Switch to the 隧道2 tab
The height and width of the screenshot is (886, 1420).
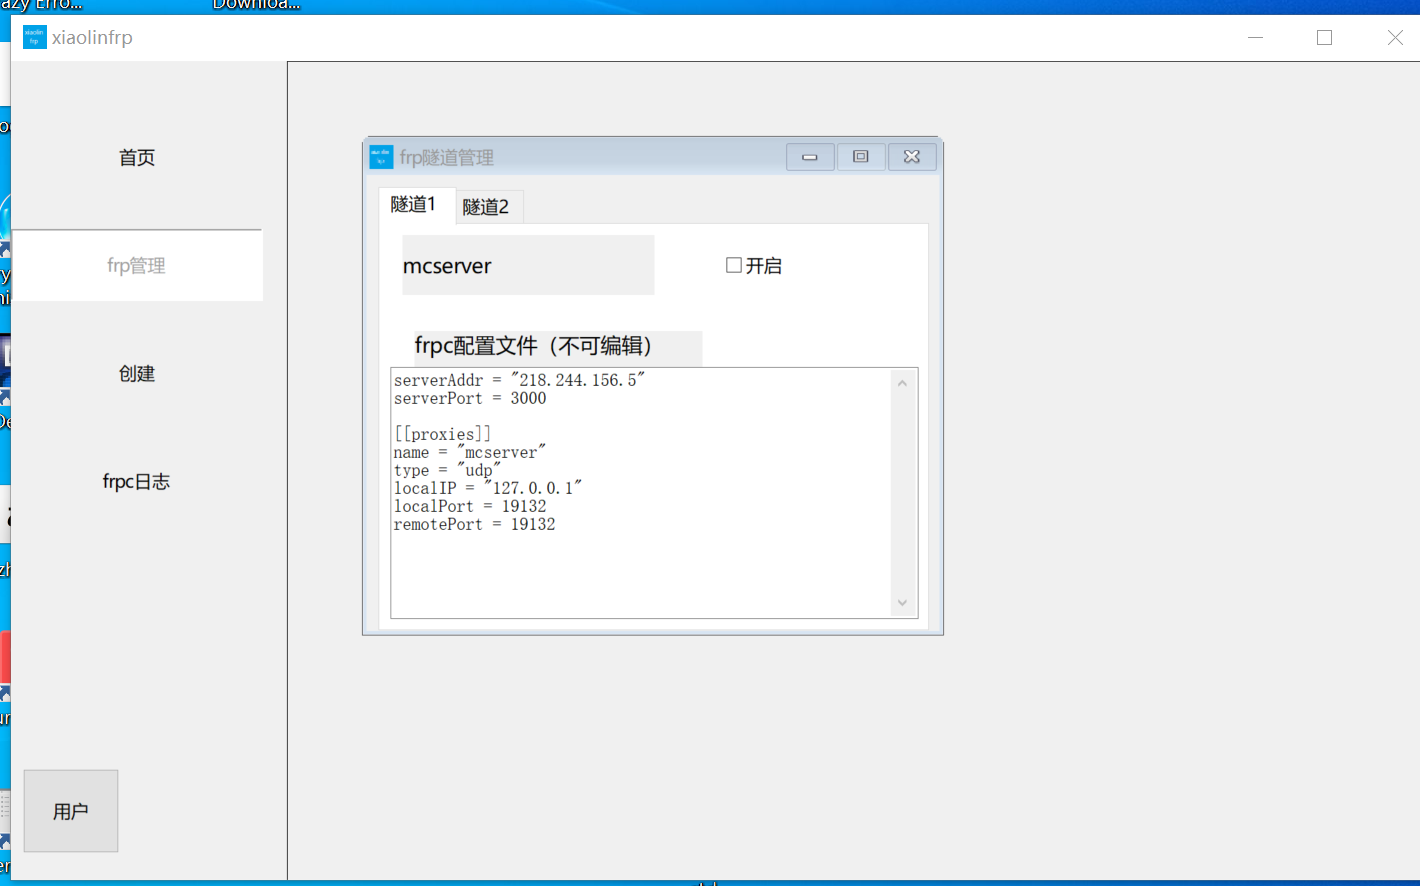point(488,206)
